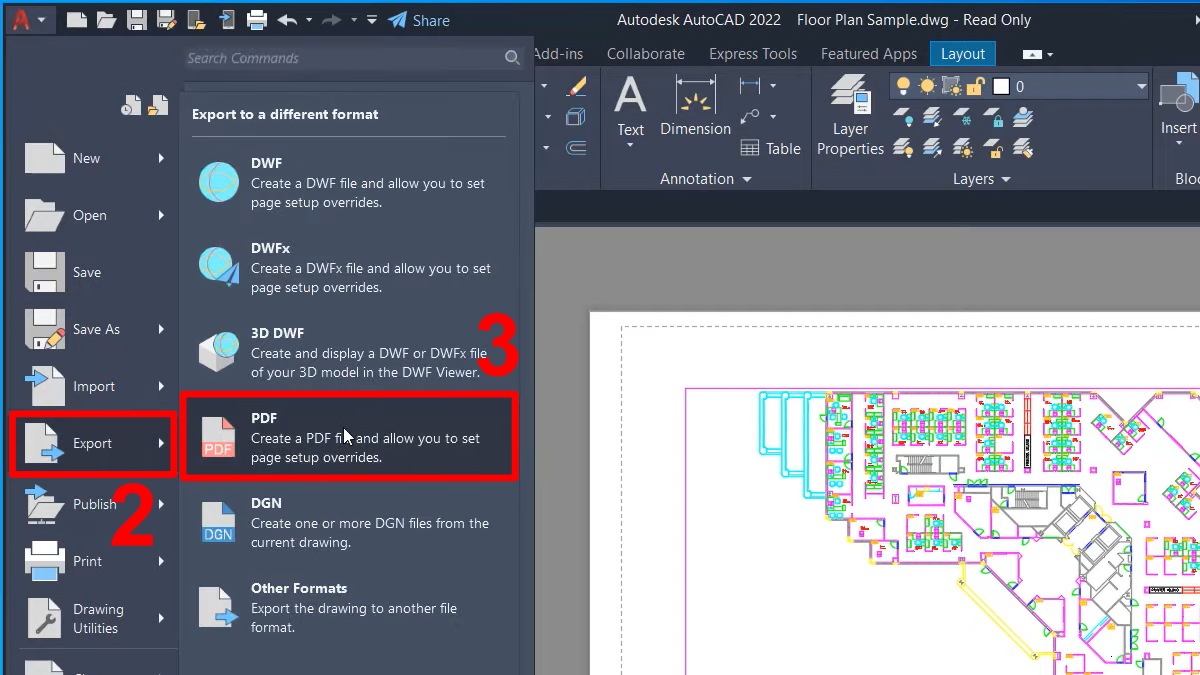Open the Redo history dropdown arrow
This screenshot has width=1200, height=675.
[354, 20]
